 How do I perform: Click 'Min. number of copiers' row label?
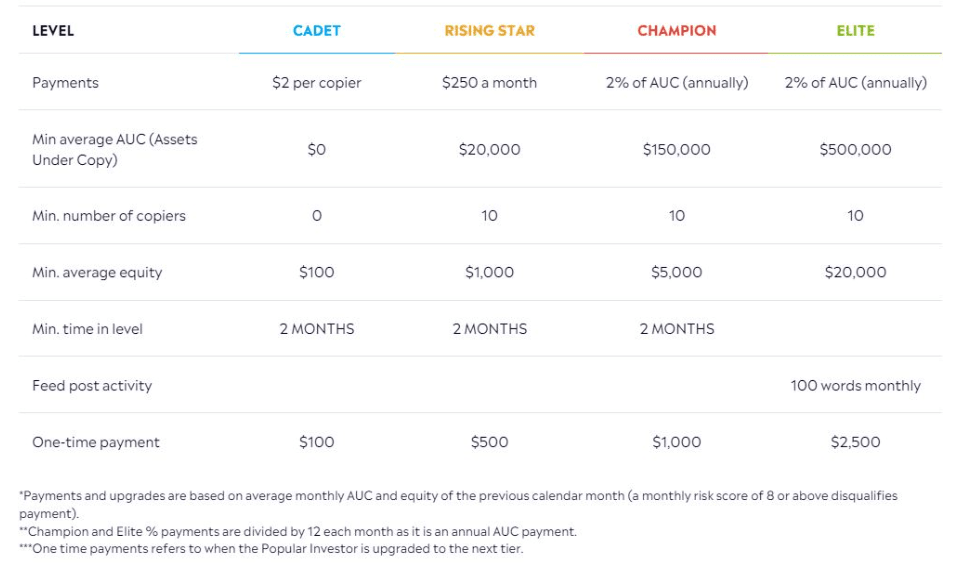coord(108,216)
